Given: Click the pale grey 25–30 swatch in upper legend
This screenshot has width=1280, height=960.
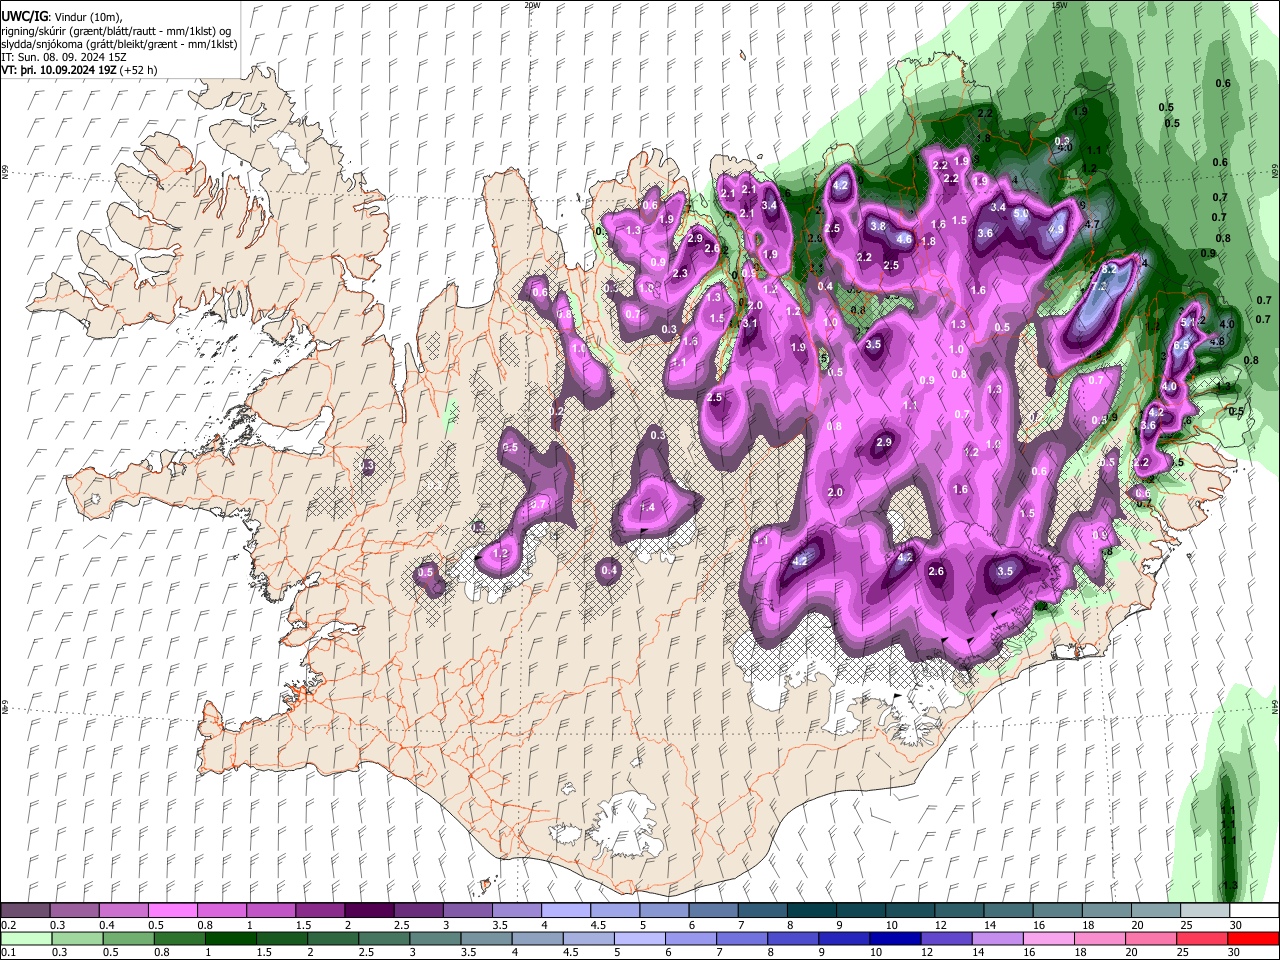Looking at the screenshot, I should (x=1204, y=910).
